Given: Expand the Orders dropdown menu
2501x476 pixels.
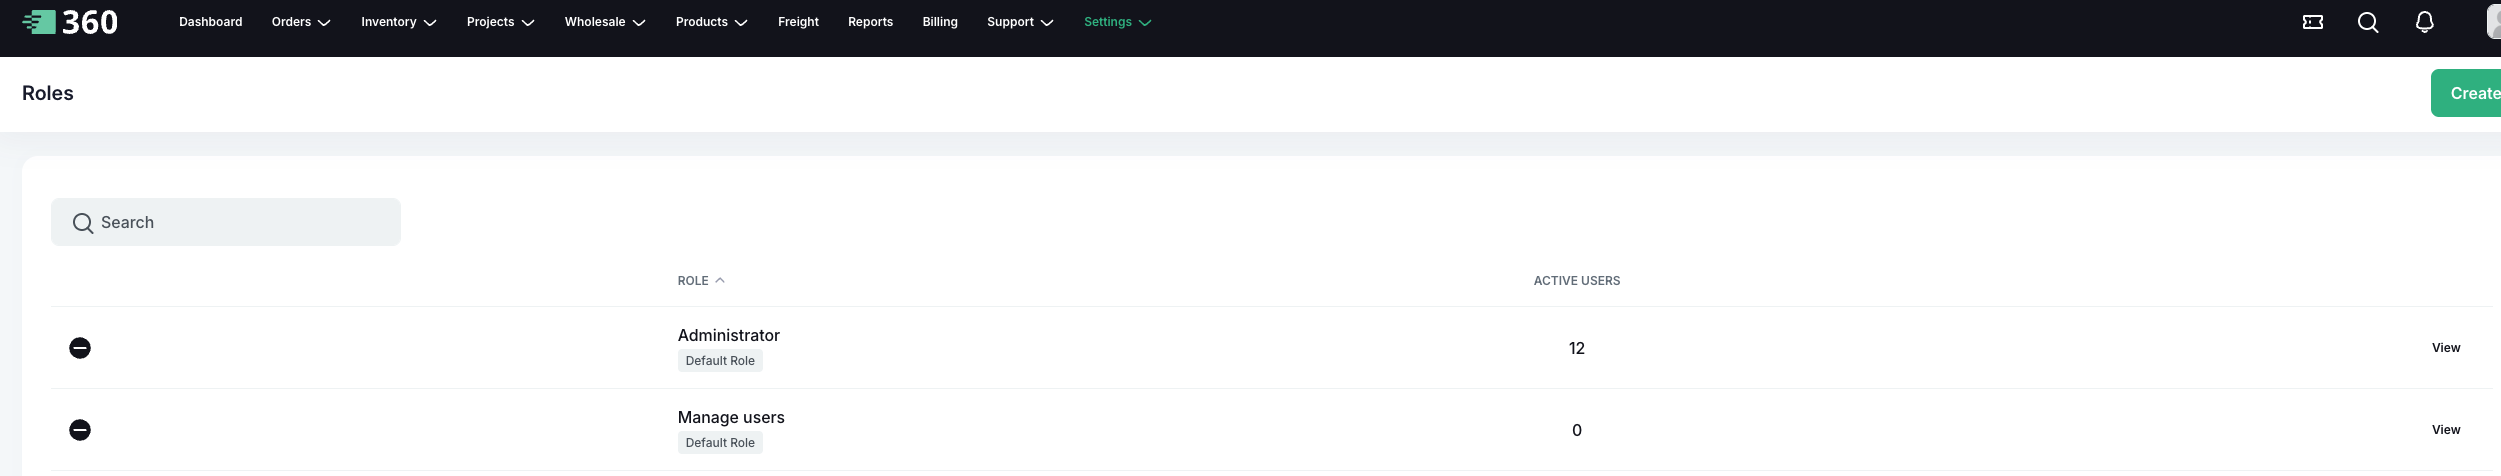Looking at the screenshot, I should 300,22.
